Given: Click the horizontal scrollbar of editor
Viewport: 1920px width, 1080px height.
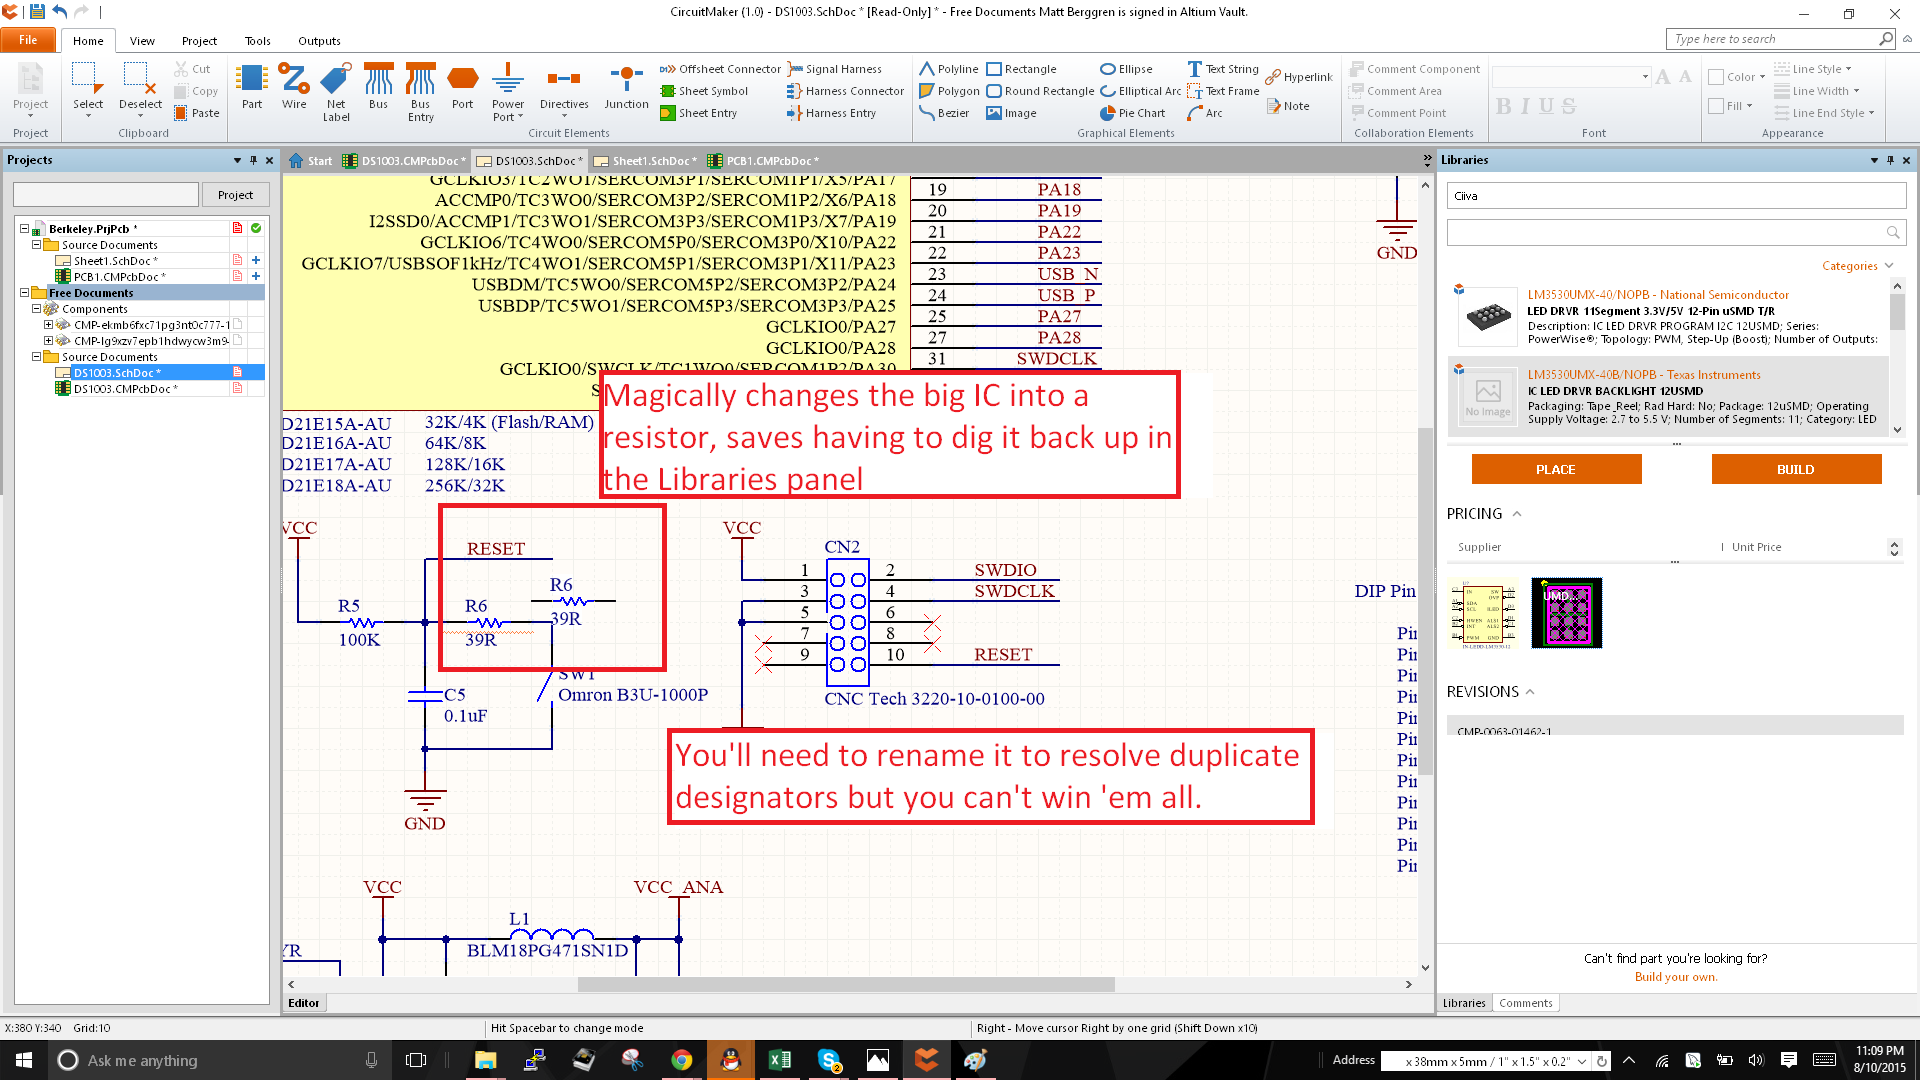Looking at the screenshot, I should [x=847, y=984].
